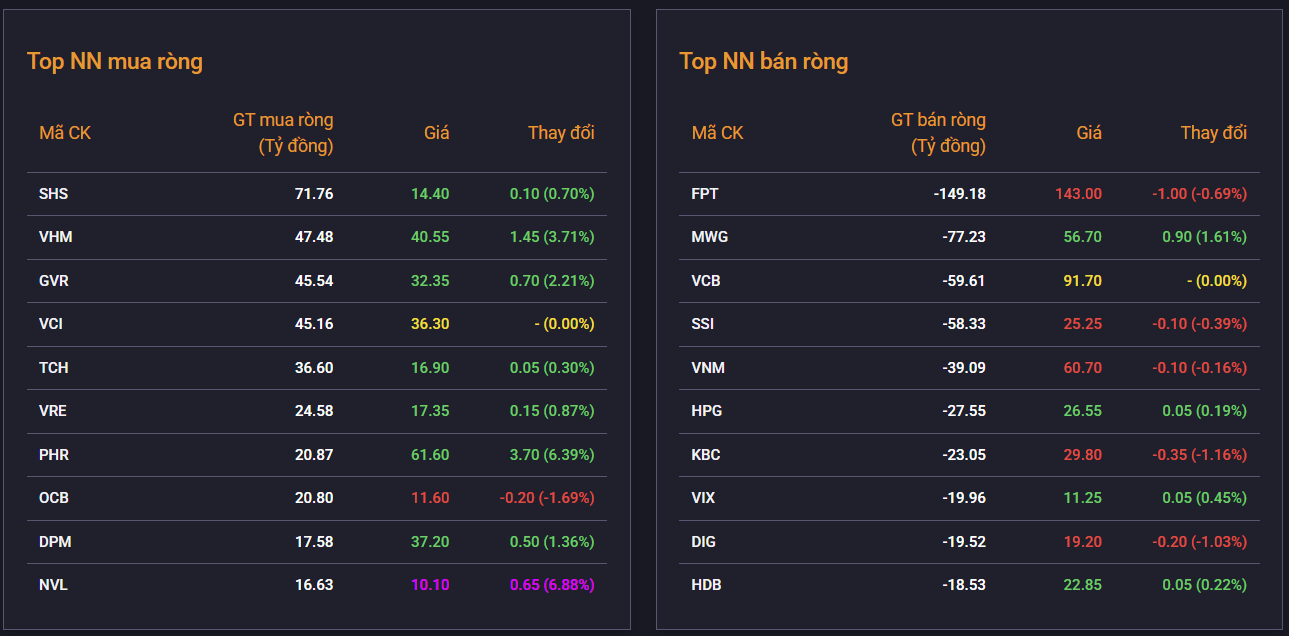
Task: Click the VCI stock symbol
Action: 51,324
